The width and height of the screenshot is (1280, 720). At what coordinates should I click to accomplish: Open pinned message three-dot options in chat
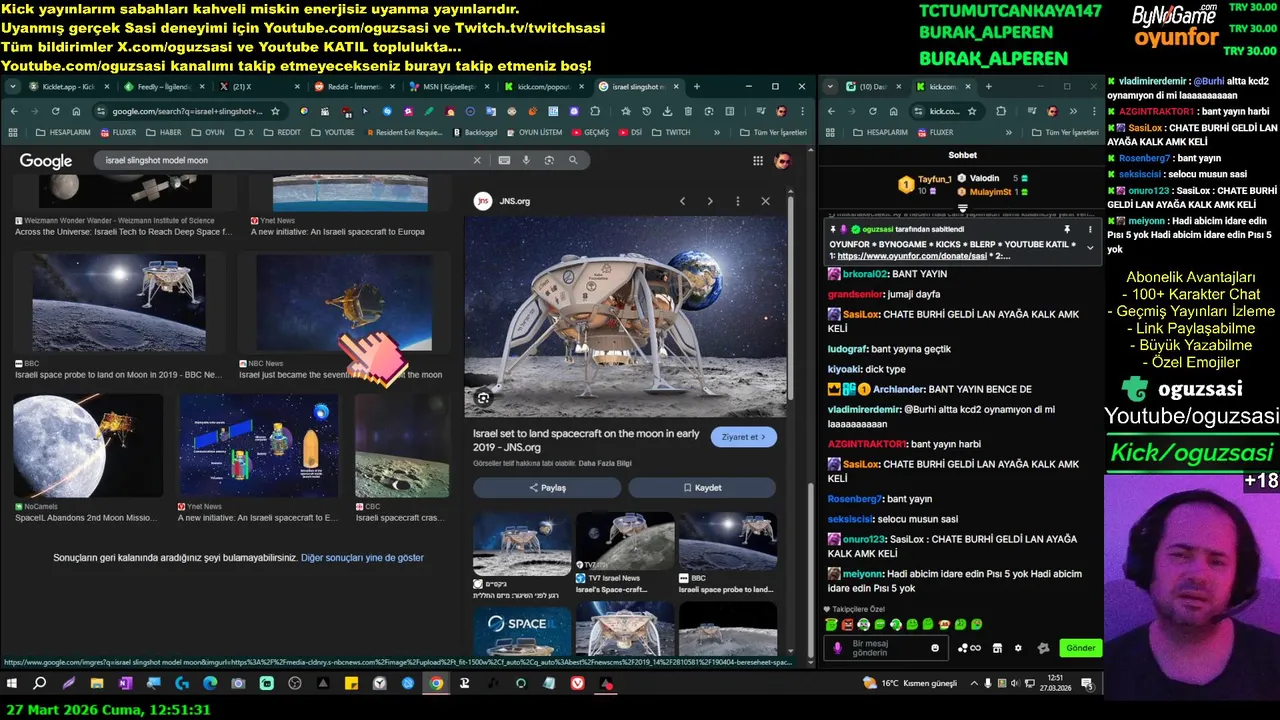[x=1090, y=229]
